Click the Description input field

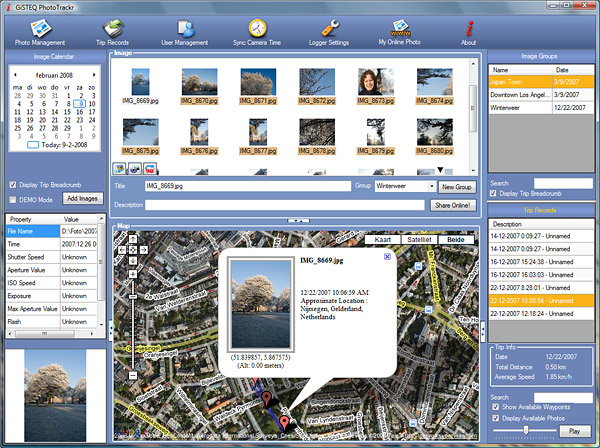coord(285,205)
